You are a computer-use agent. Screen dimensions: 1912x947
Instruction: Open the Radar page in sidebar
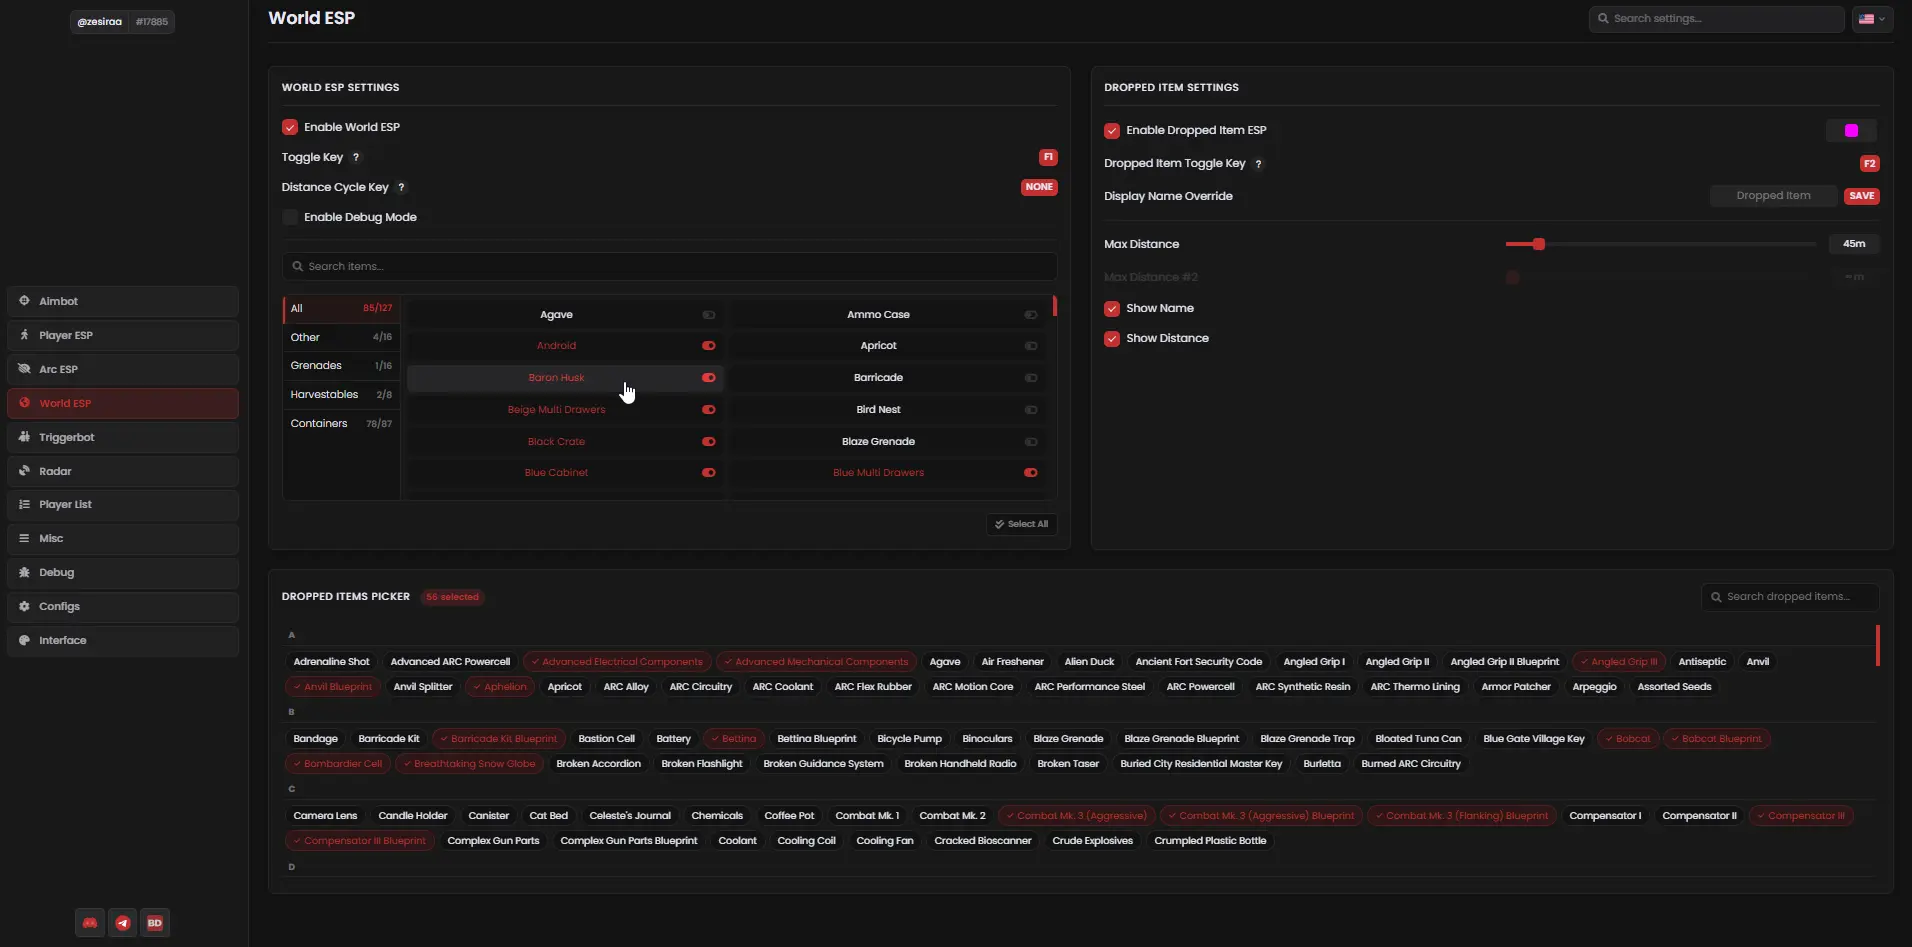click(x=123, y=471)
